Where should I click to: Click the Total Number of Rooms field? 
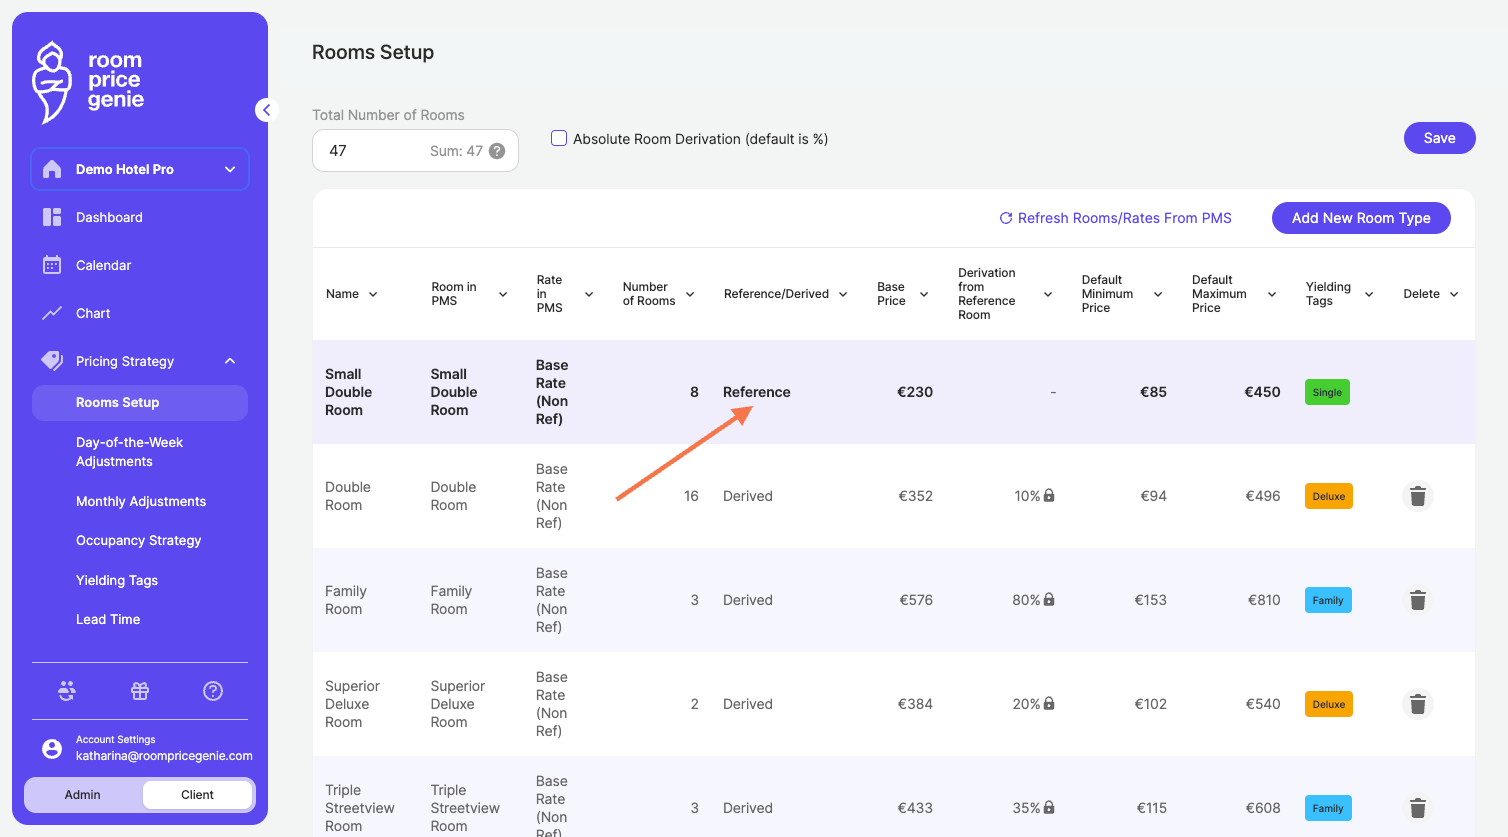pos(415,151)
